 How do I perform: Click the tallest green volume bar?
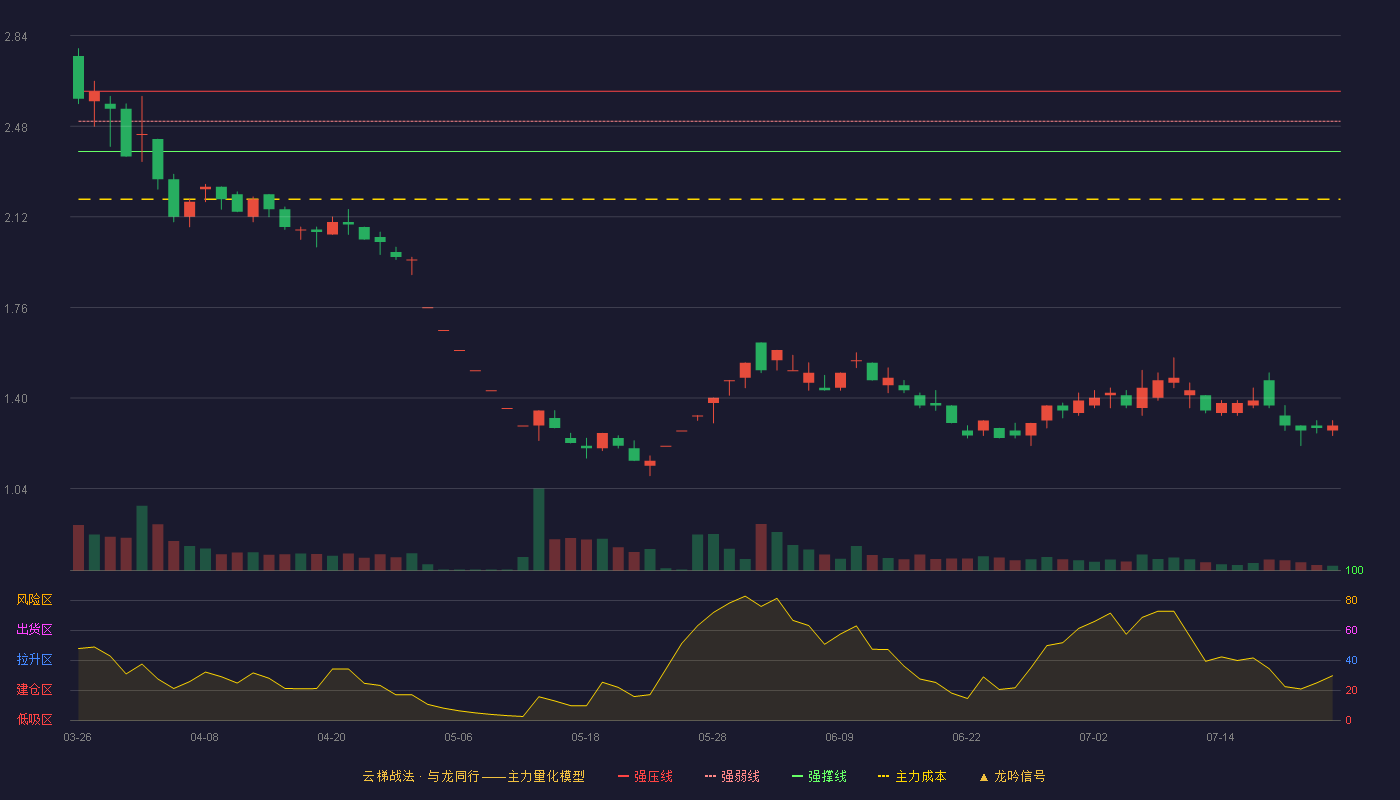click(539, 529)
